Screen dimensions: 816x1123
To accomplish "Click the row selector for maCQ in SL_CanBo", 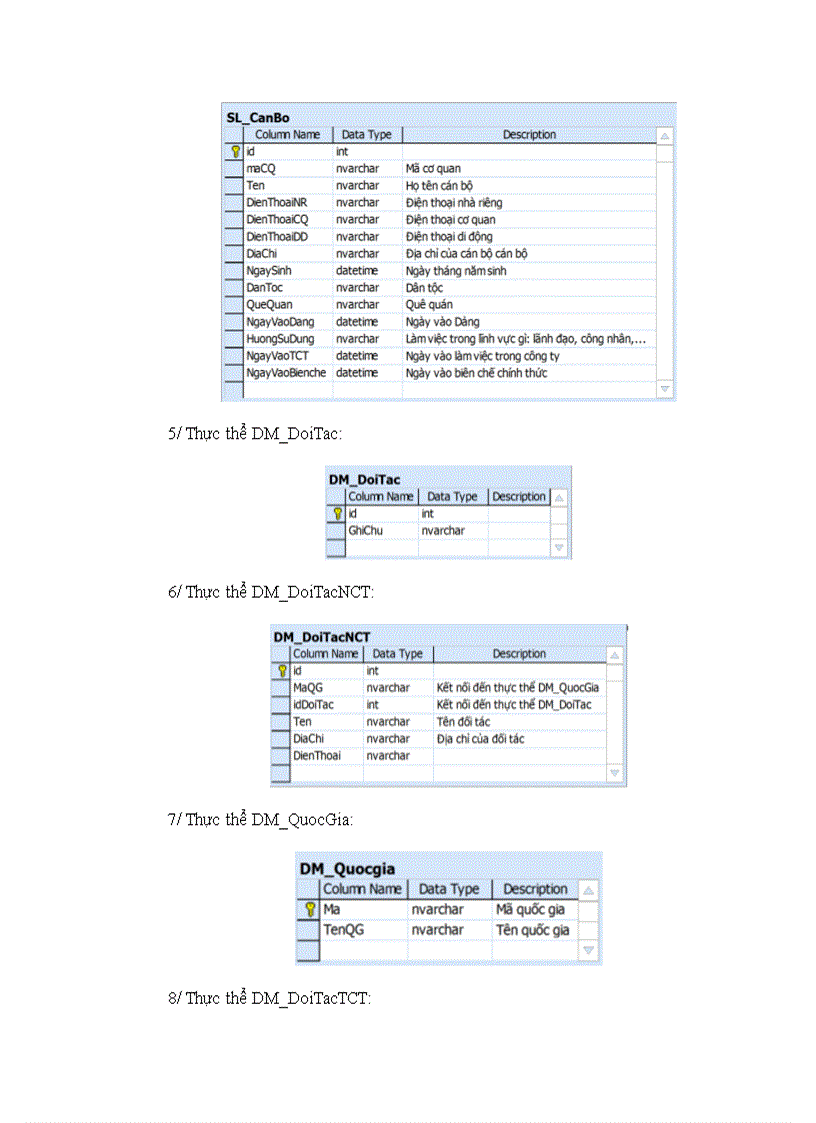I will pos(234,168).
